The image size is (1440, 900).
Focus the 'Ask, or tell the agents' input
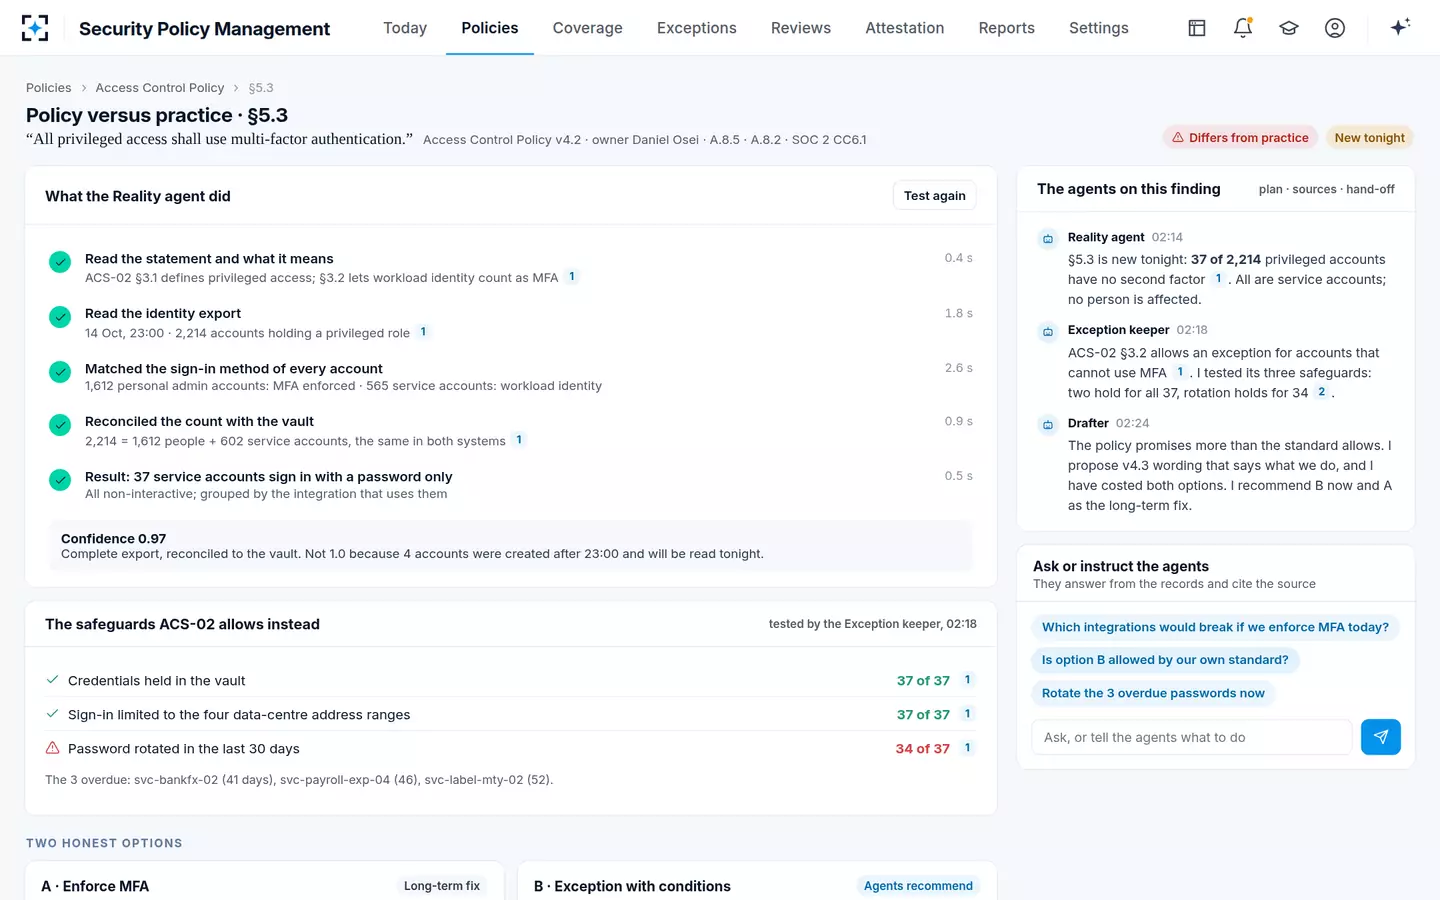coord(1192,737)
